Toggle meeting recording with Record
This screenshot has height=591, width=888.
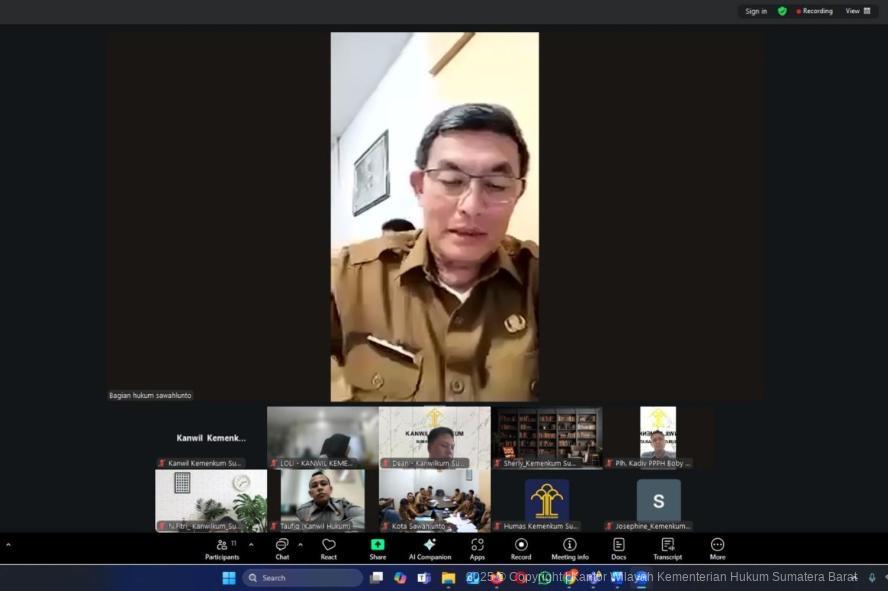click(x=521, y=548)
